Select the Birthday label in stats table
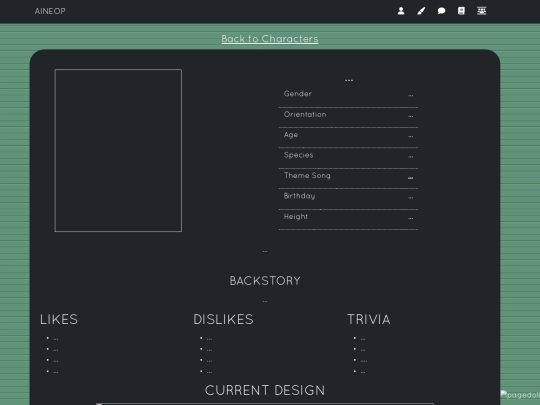Viewport: 540px width, 405px height. pos(299,196)
